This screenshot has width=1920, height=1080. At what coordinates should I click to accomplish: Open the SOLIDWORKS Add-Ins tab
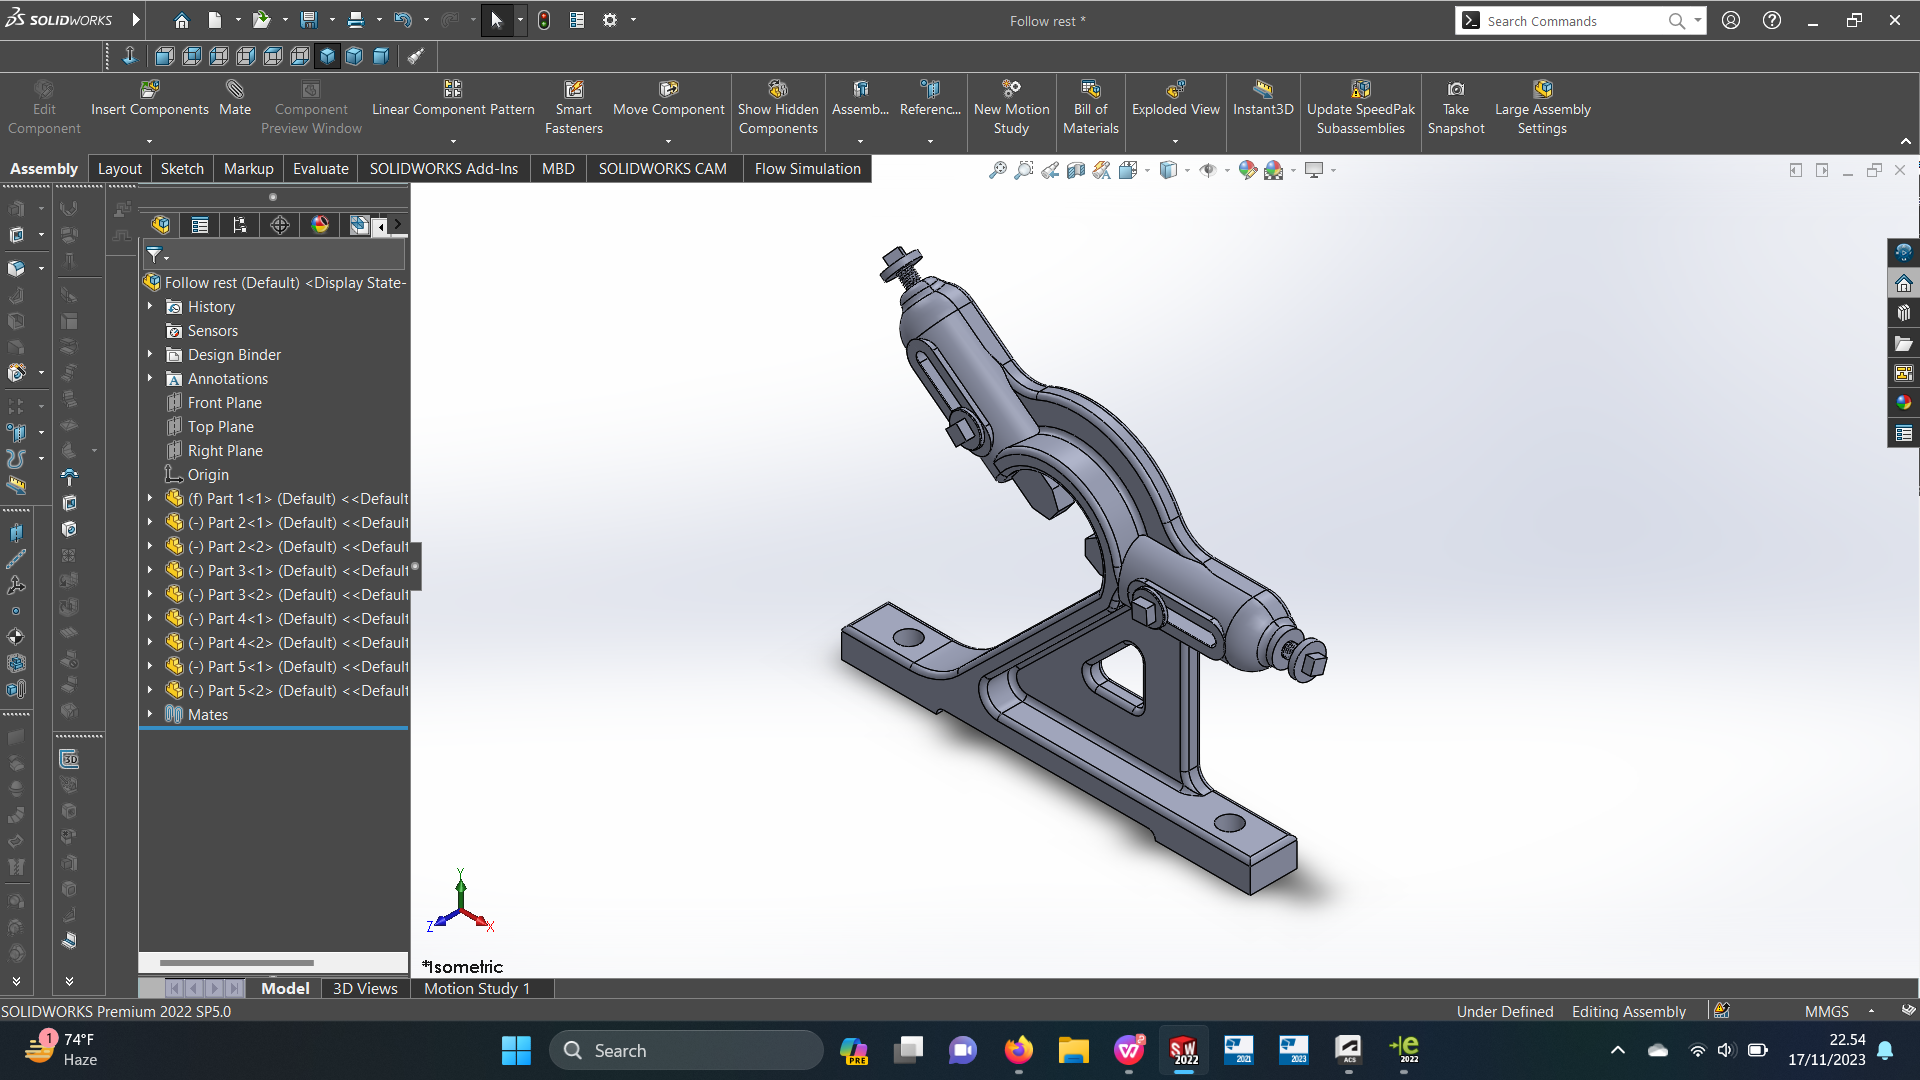(444, 169)
